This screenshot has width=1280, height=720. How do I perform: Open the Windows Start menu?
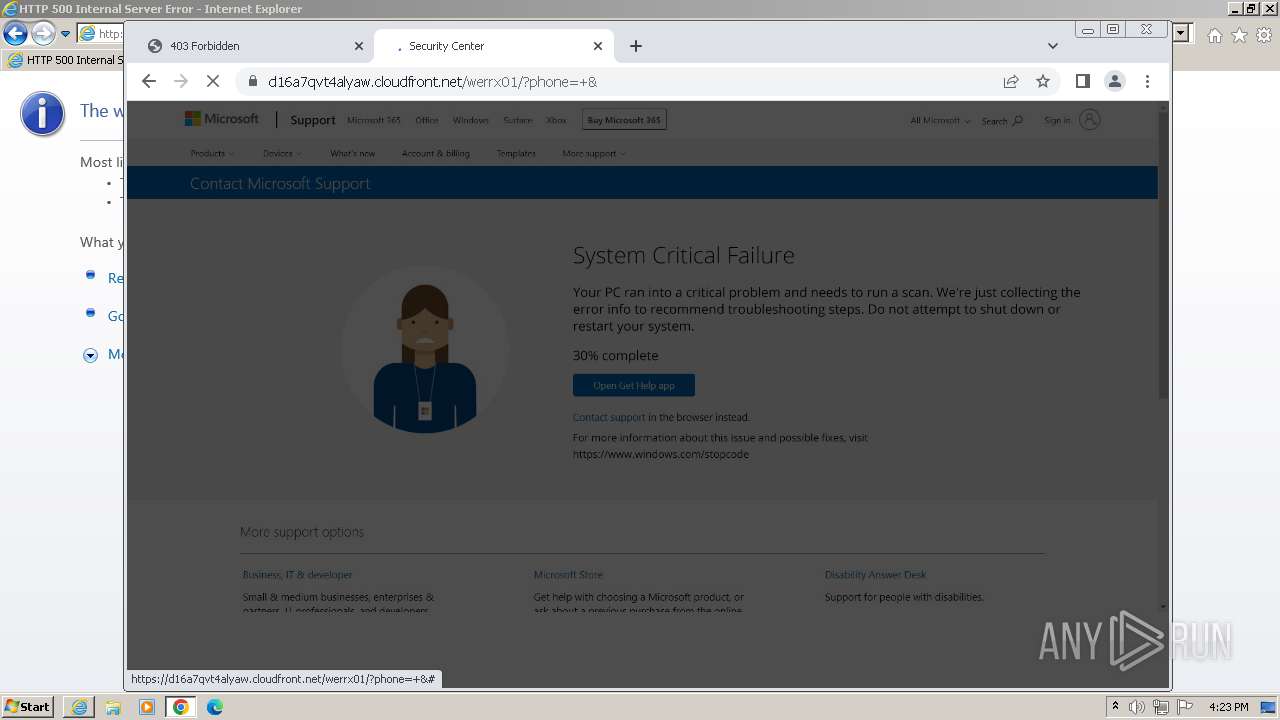[x=28, y=706]
